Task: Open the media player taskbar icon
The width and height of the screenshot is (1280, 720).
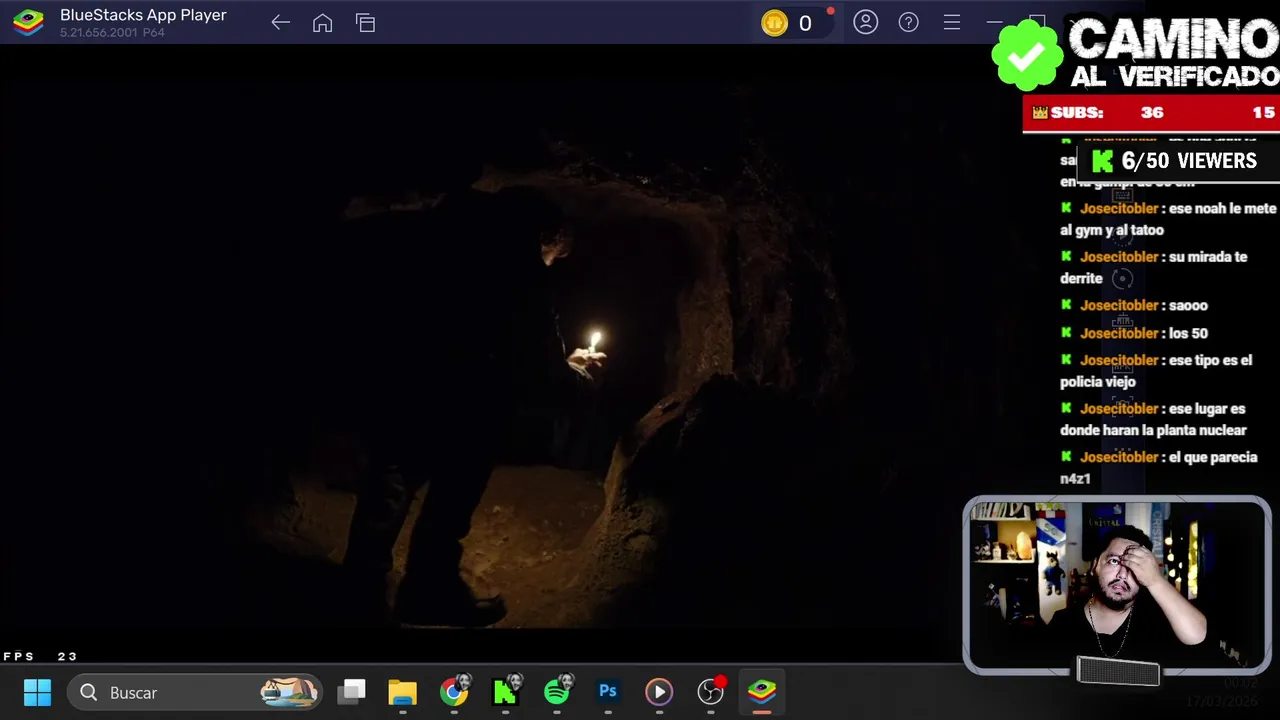Action: click(659, 692)
